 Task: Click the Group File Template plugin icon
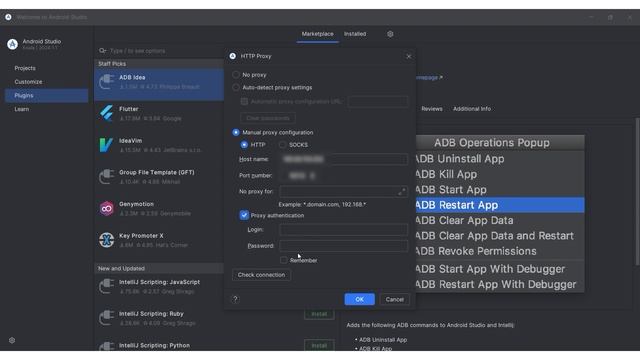107,177
